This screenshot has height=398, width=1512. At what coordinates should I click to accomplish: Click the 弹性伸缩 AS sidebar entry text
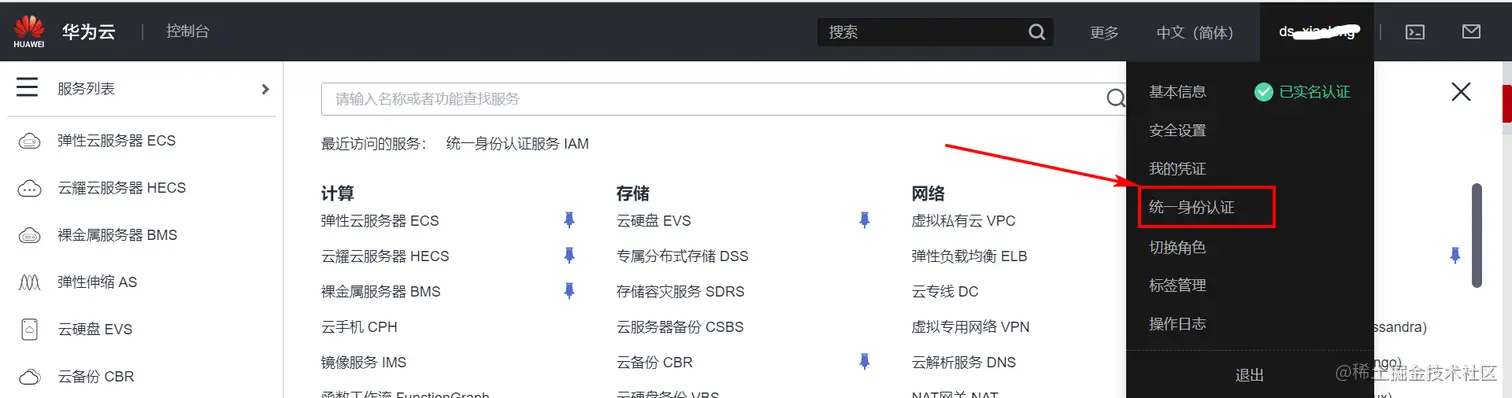coord(98,282)
